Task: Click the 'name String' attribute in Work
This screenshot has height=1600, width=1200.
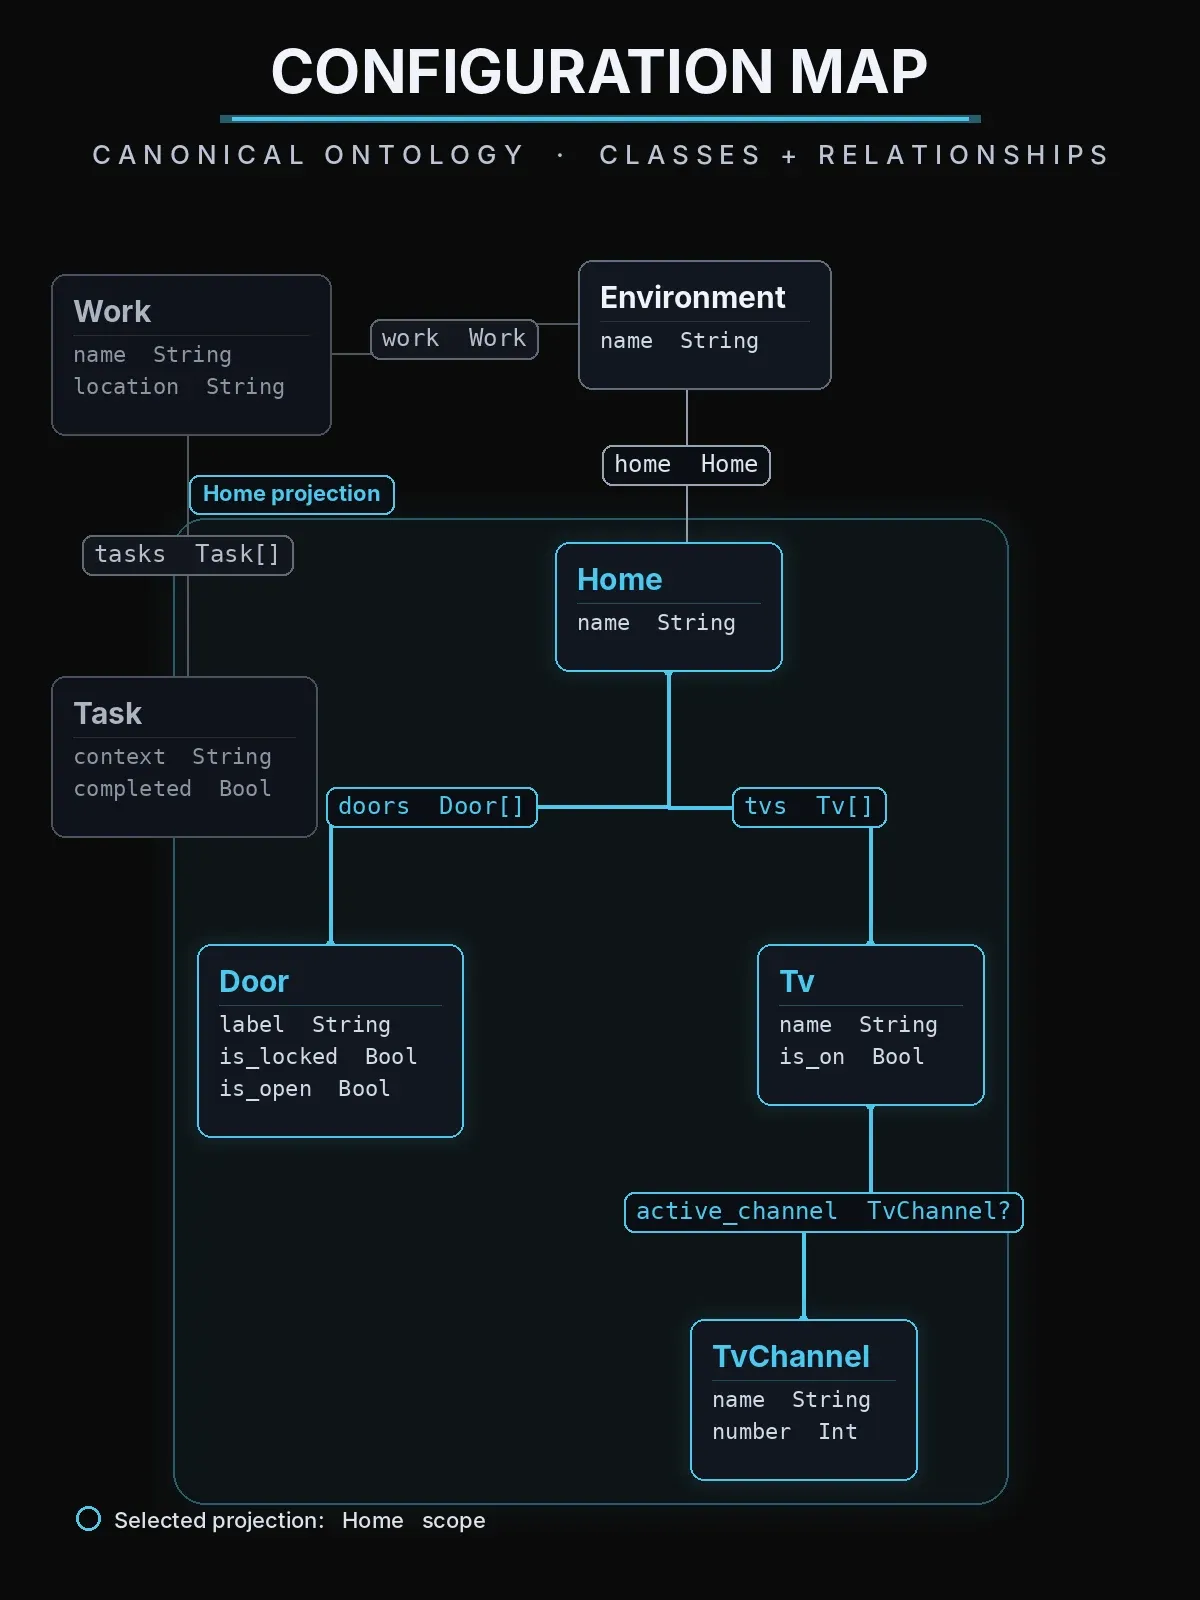Action: click(x=152, y=355)
